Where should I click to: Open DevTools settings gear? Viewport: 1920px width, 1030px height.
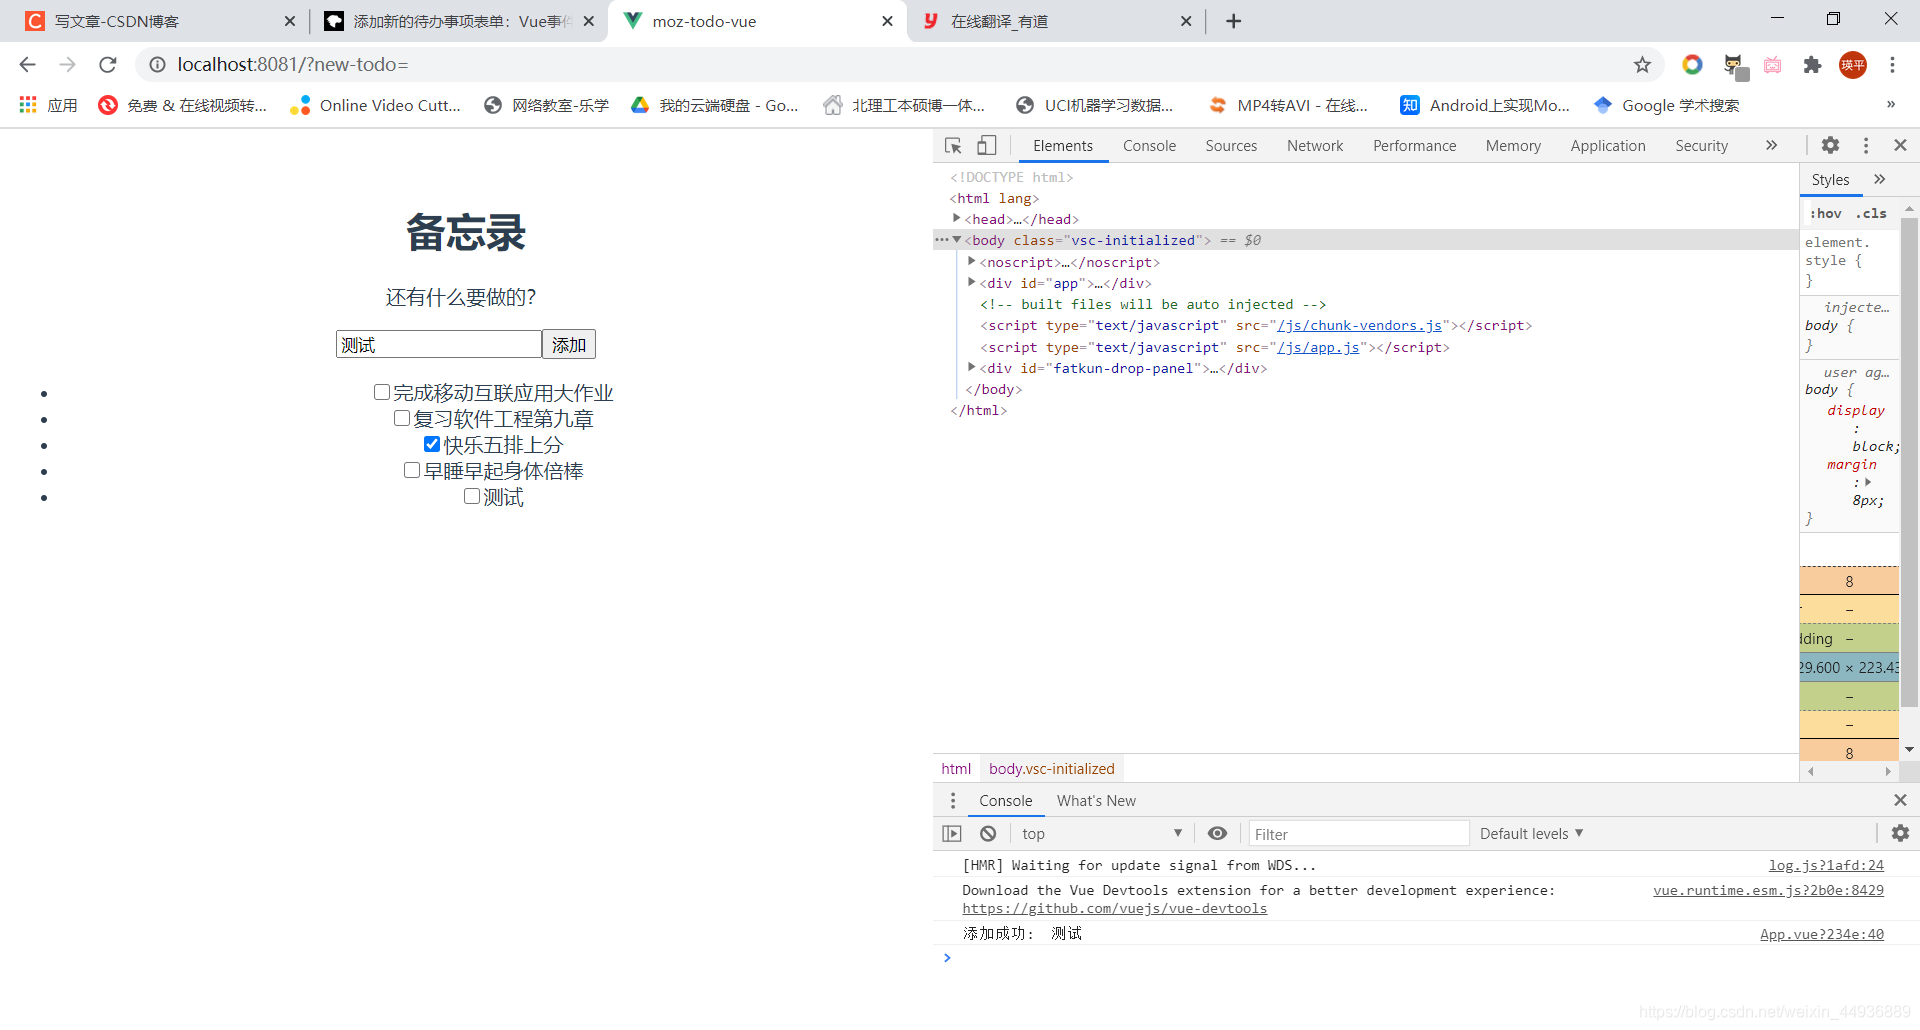tap(1830, 145)
